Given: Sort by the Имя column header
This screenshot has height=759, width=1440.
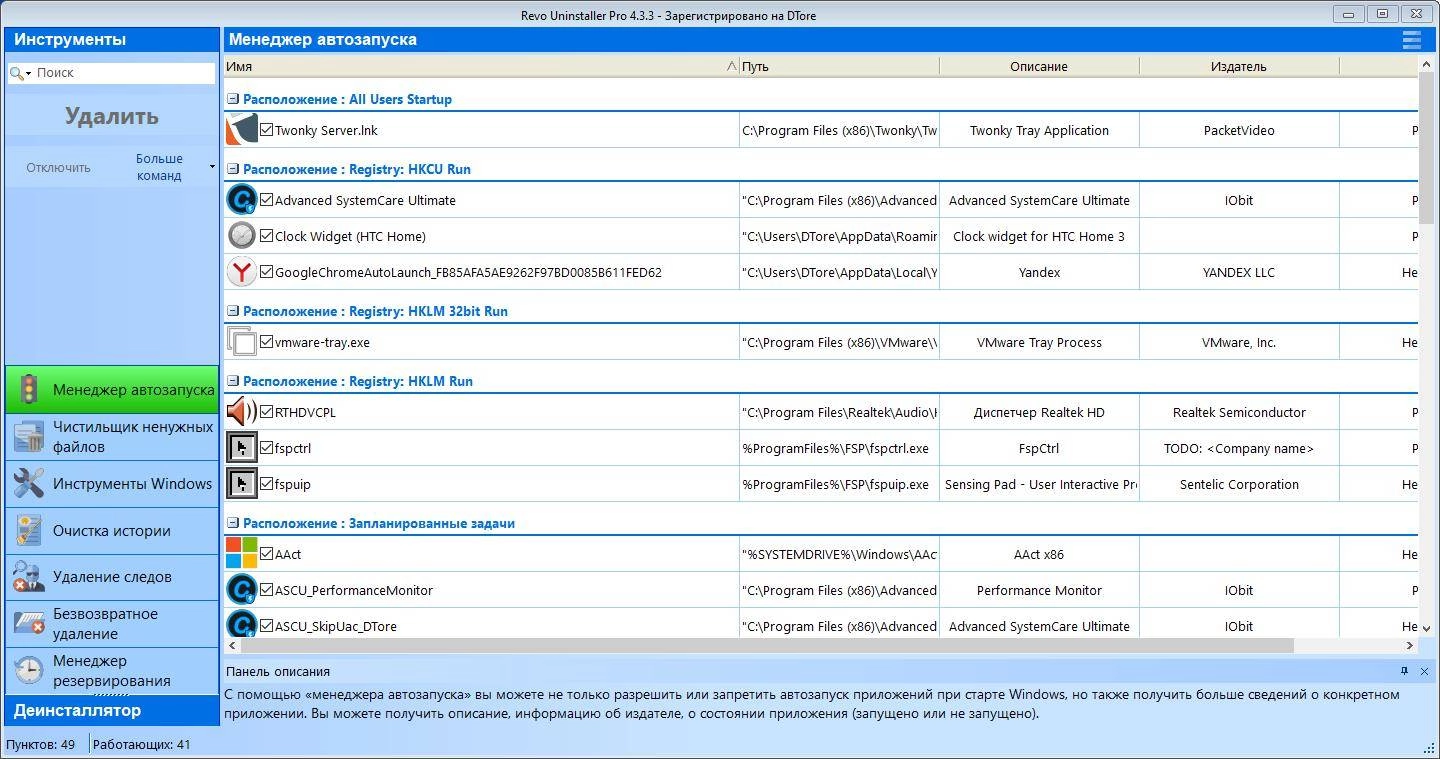Looking at the screenshot, I should click(481, 66).
